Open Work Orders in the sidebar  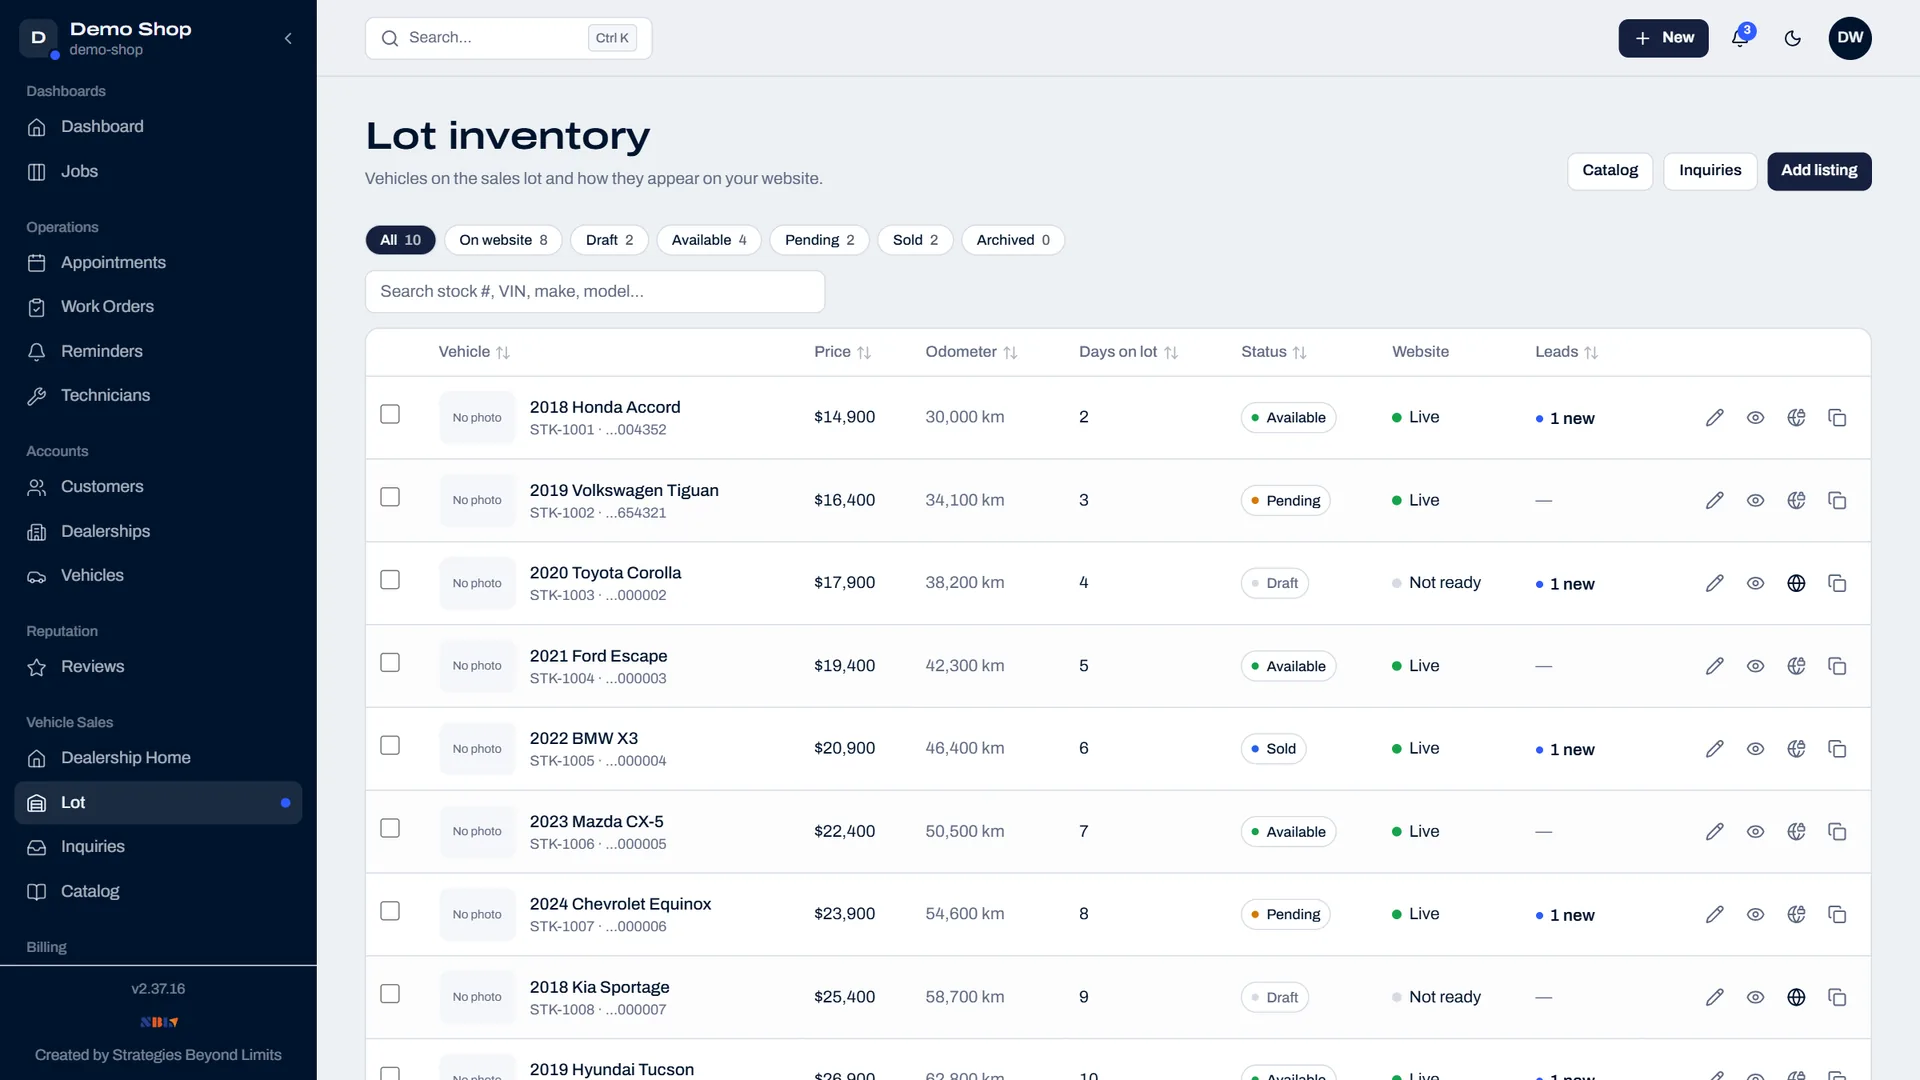158,307
